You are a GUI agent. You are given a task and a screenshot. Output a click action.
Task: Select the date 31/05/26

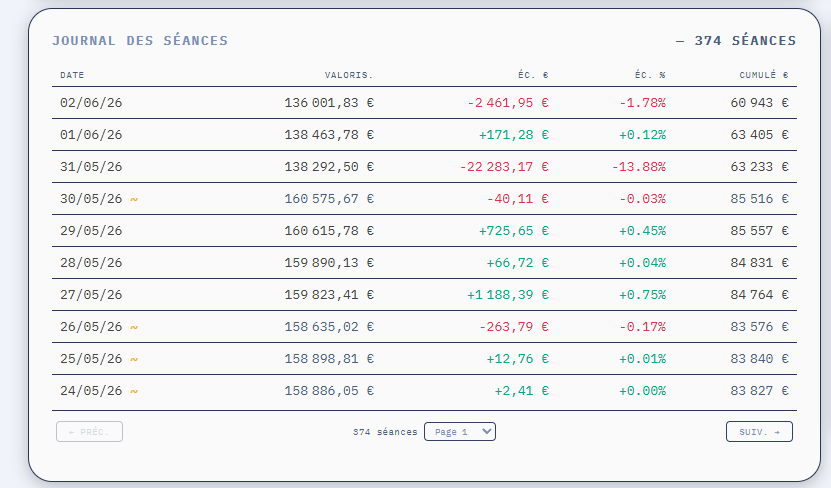91,167
